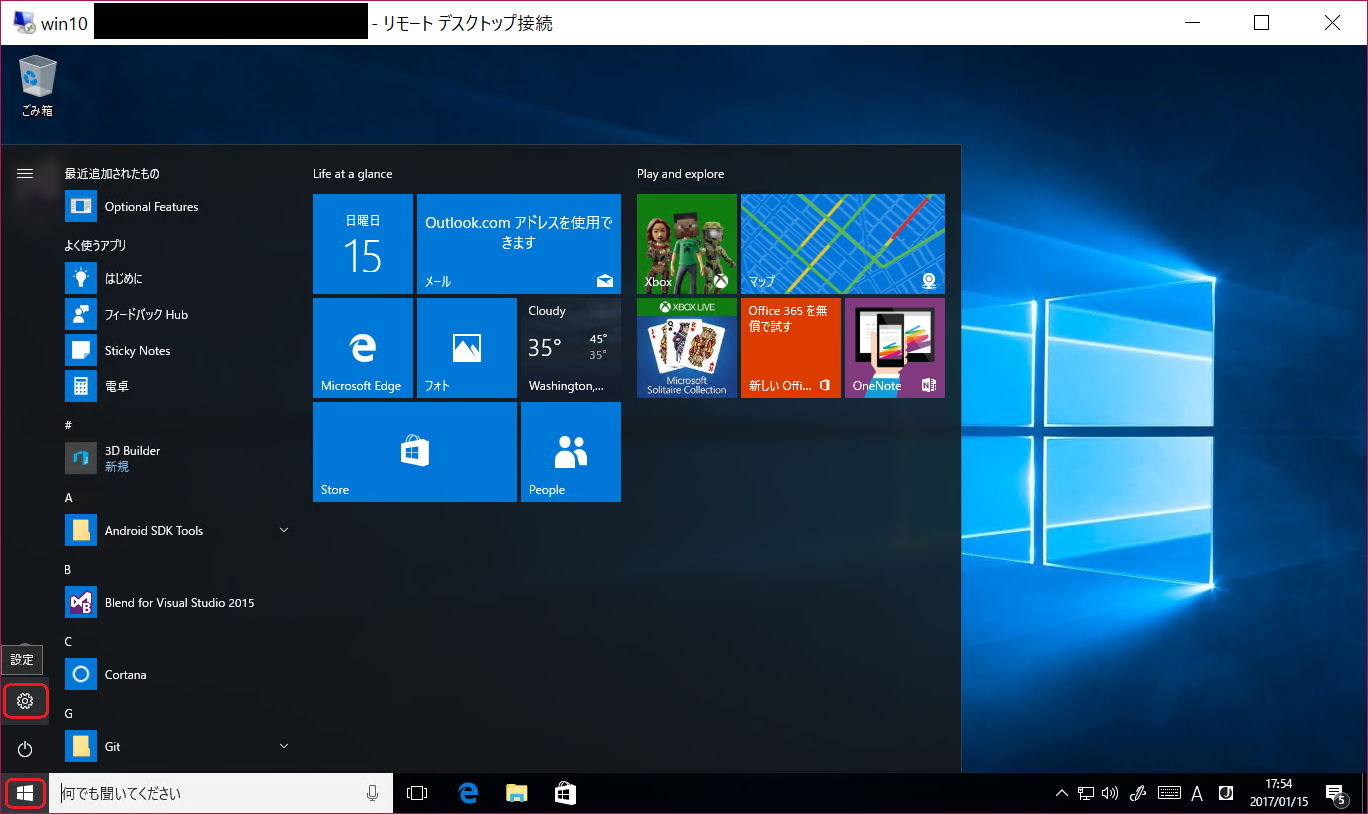The image size is (1368, 814).
Task: Open the マップ tile
Action: pyautogui.click(x=842, y=244)
